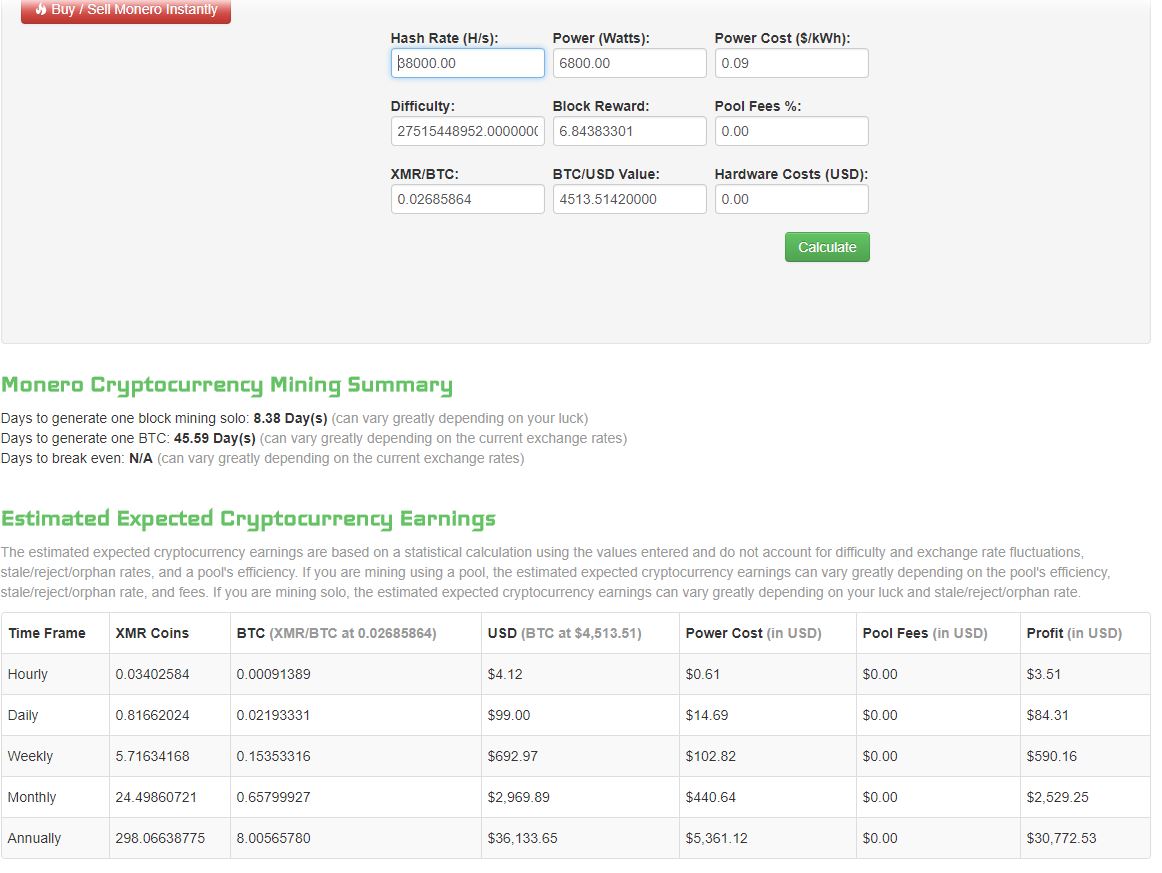This screenshot has width=1162, height=873.
Task: Click the BTC column header
Action: (336, 633)
